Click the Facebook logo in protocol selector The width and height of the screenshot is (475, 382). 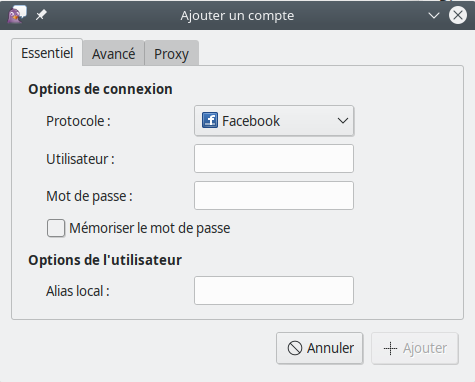coord(210,120)
